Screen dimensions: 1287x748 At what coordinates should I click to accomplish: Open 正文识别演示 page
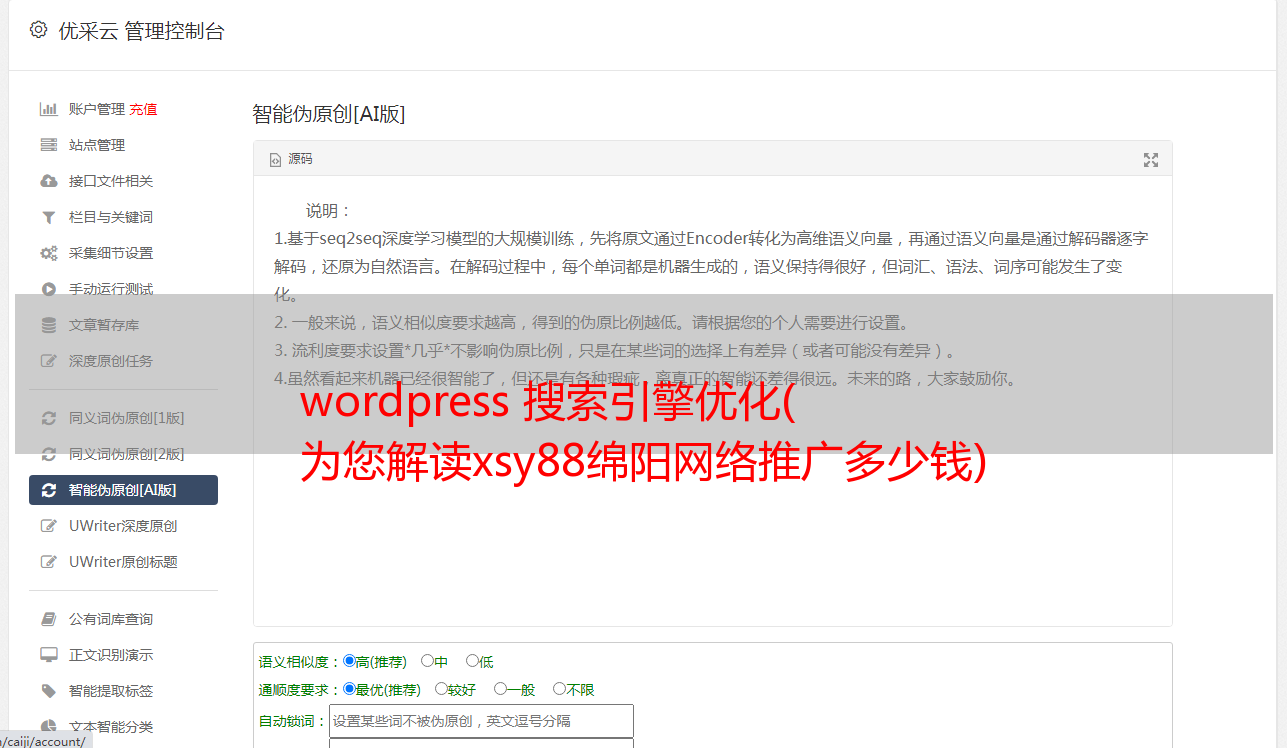tap(111, 655)
